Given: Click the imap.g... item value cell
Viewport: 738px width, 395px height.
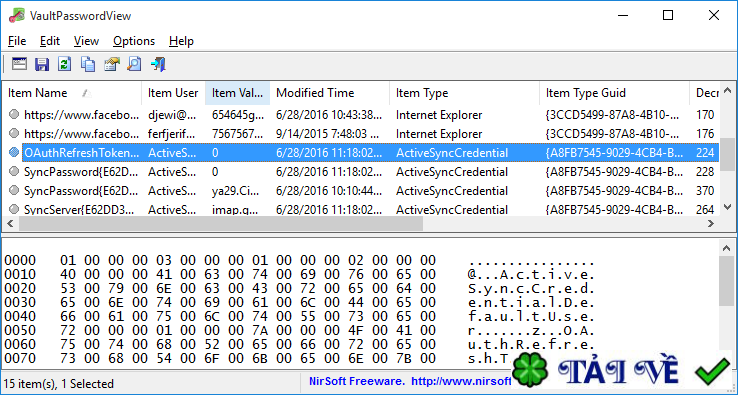Looking at the screenshot, I should point(234,210).
